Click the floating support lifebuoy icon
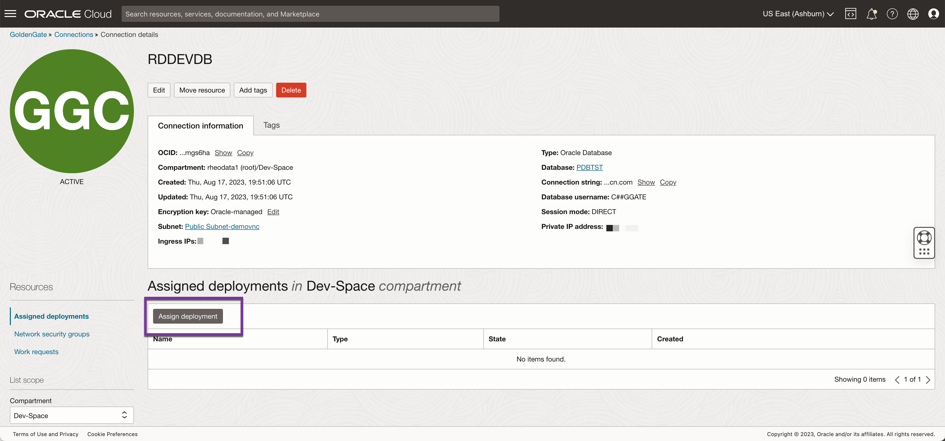The image size is (945, 441). coord(924,238)
